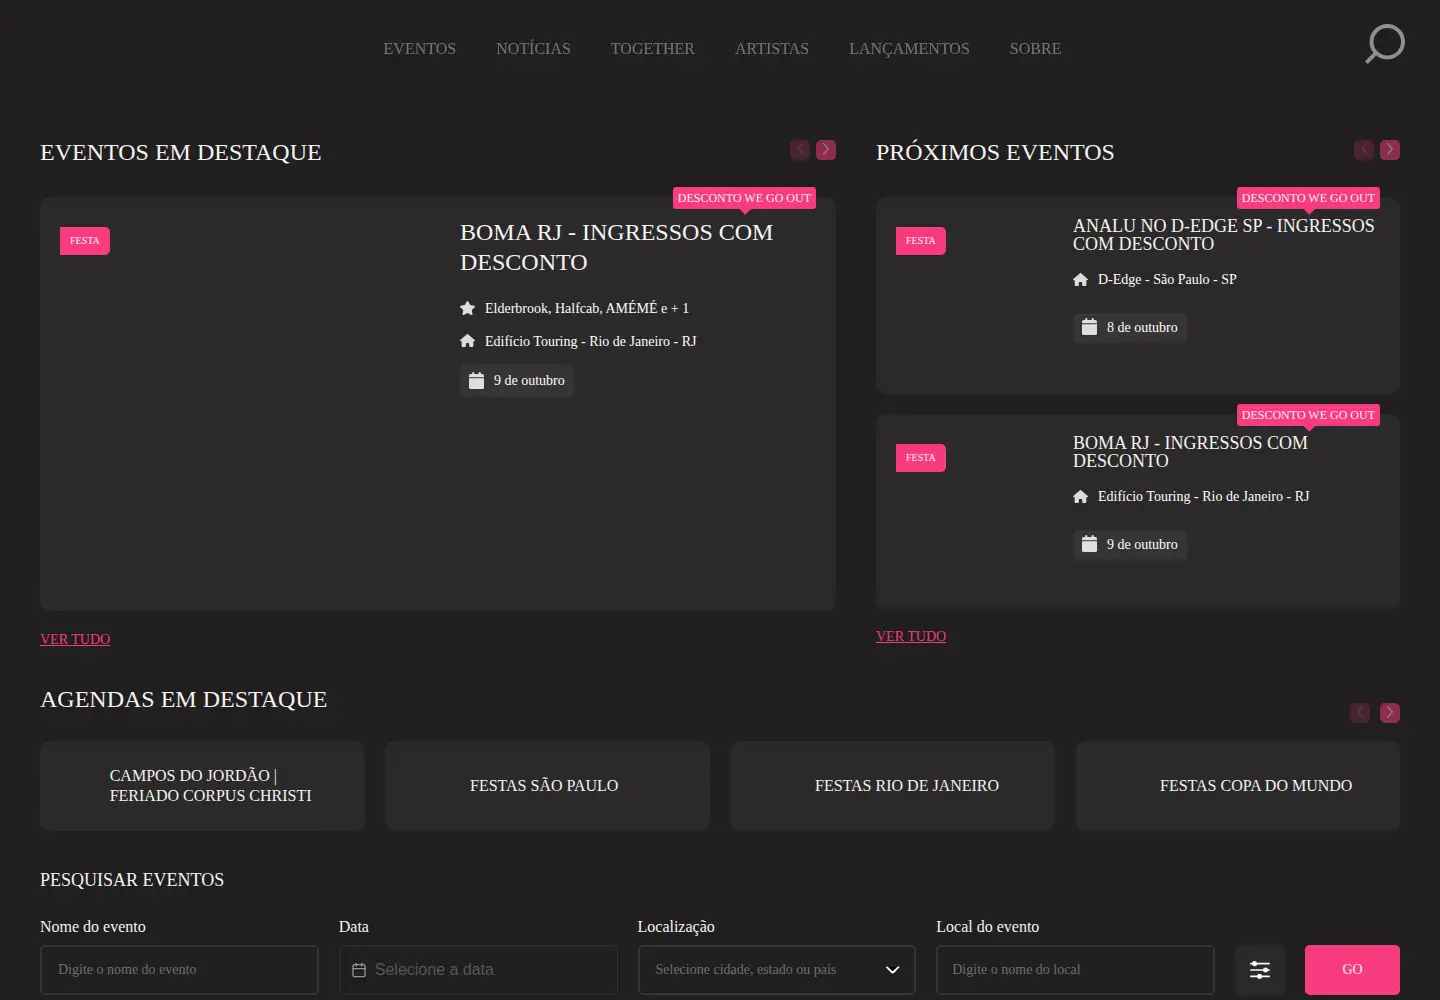Click Desconto We Go Out badge on ANALU card

point(1308,198)
